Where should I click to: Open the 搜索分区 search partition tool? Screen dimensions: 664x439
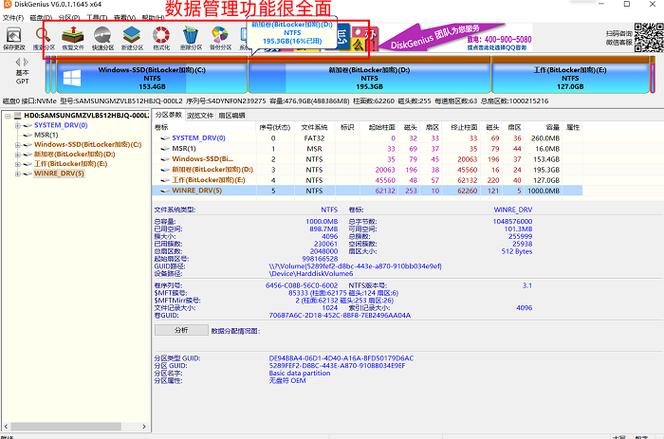pos(43,38)
